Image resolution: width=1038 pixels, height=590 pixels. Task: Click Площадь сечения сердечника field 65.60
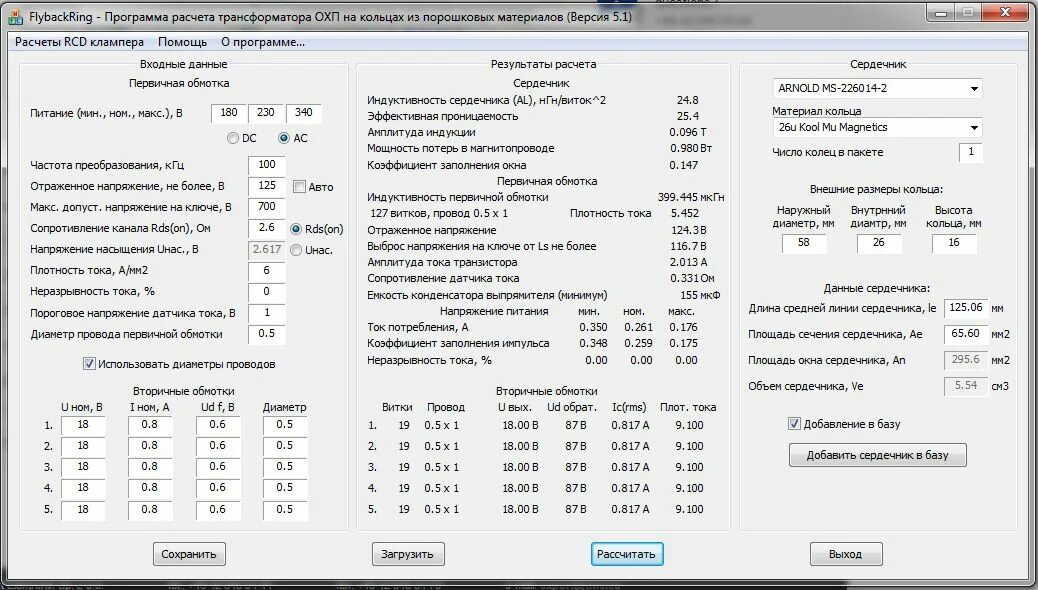click(x=966, y=334)
